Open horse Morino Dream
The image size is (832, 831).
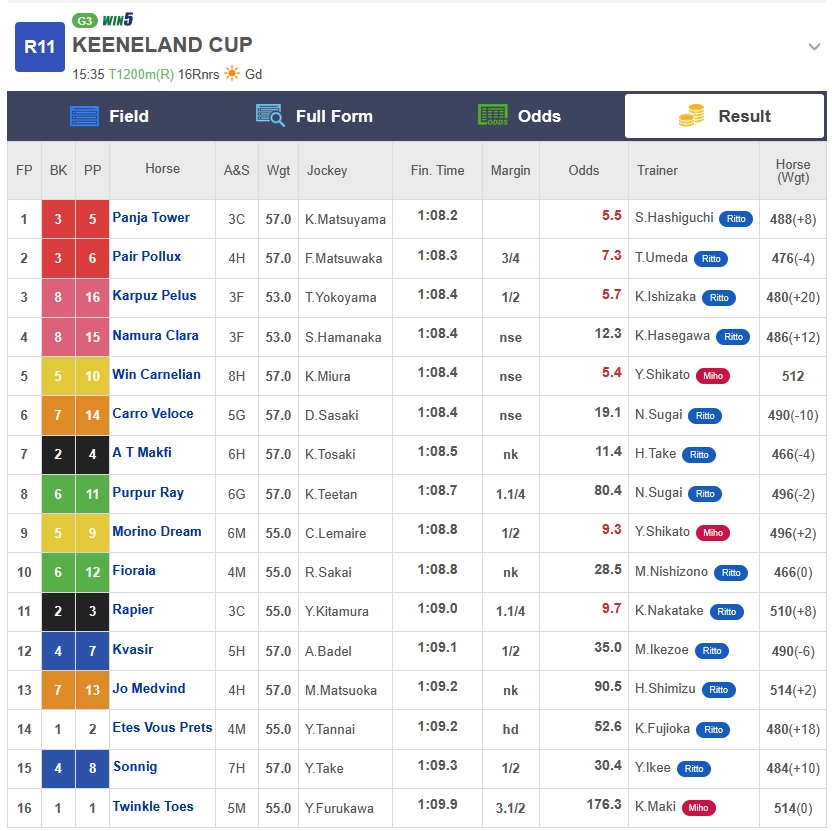coord(157,532)
